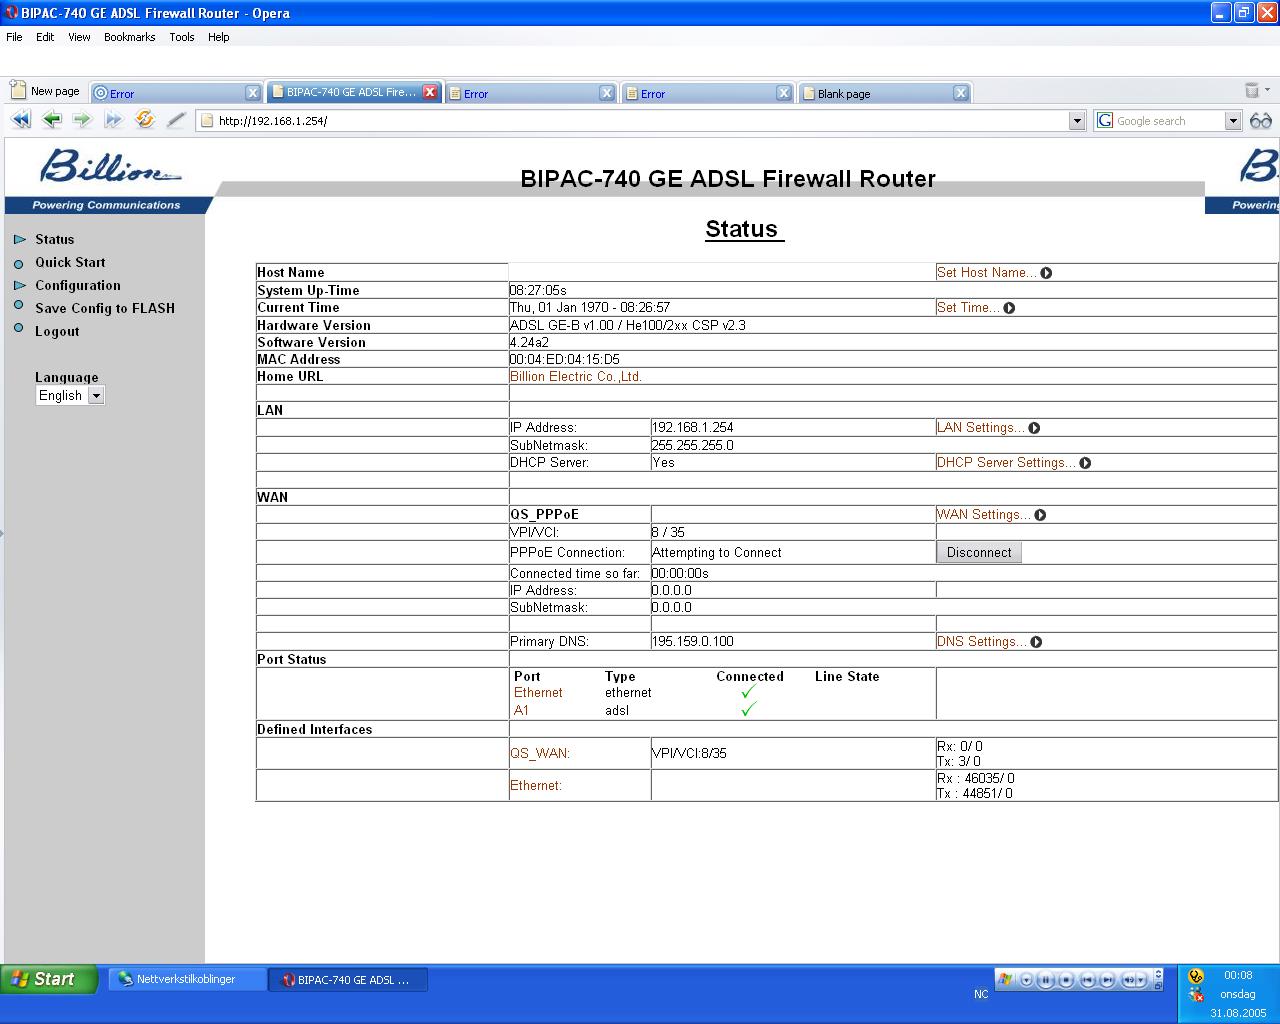Click the yellow stethoscope tray icon

[x=1196, y=976]
